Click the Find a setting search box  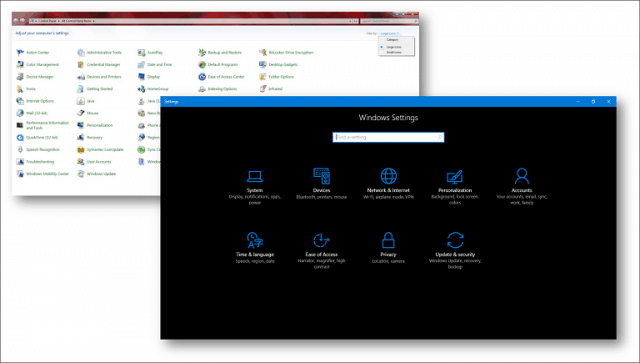[x=388, y=137]
